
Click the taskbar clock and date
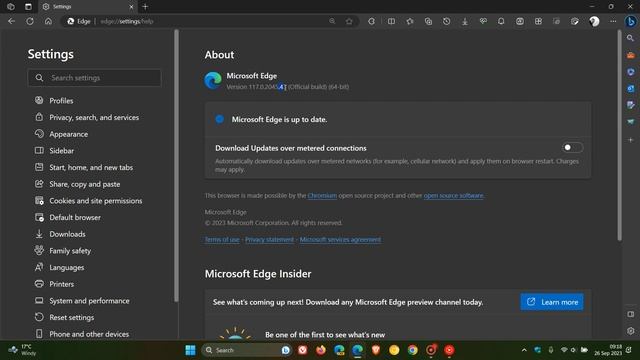[x=609, y=350]
